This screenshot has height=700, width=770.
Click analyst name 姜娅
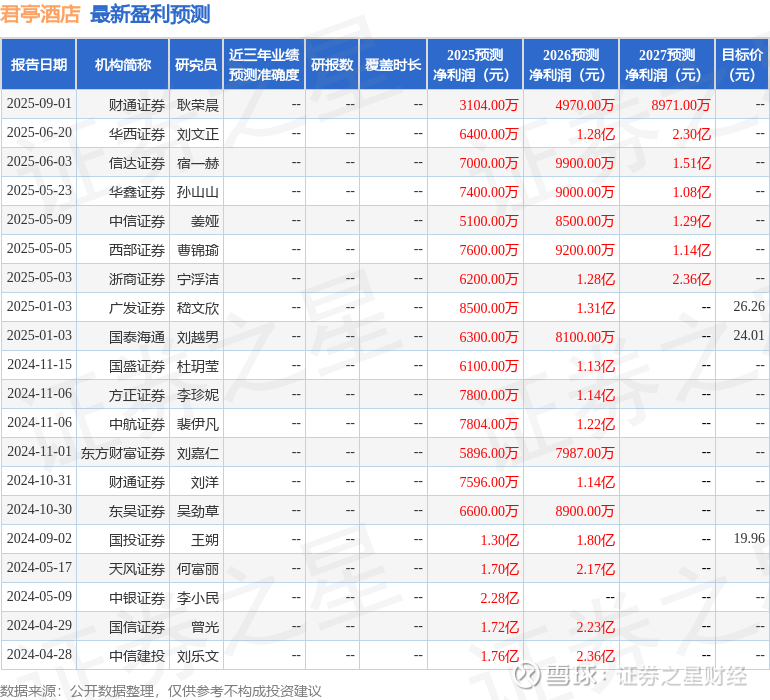[205, 221]
